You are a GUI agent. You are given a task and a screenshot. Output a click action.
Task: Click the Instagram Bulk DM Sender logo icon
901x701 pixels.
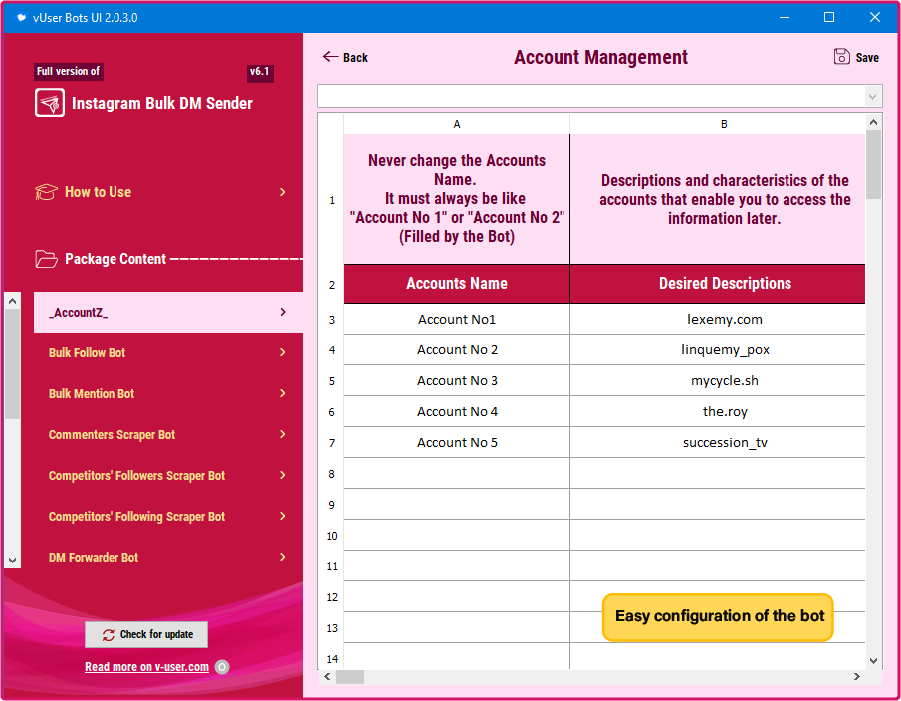click(49, 103)
